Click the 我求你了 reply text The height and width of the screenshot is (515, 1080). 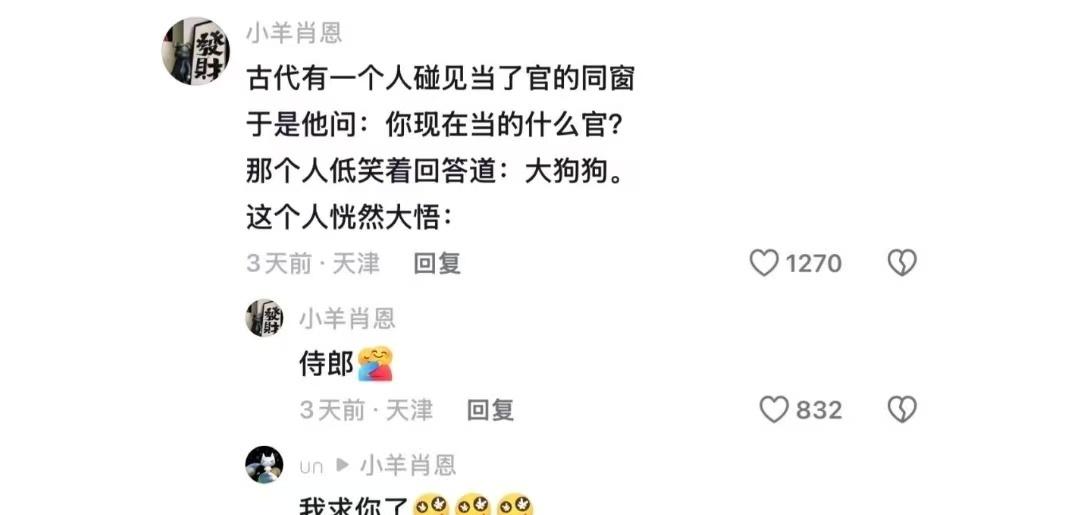point(354,507)
